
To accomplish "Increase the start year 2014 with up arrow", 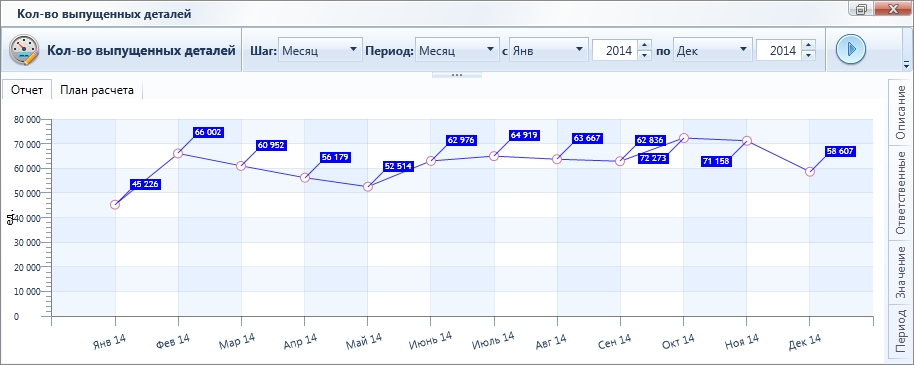I will pos(644,45).
